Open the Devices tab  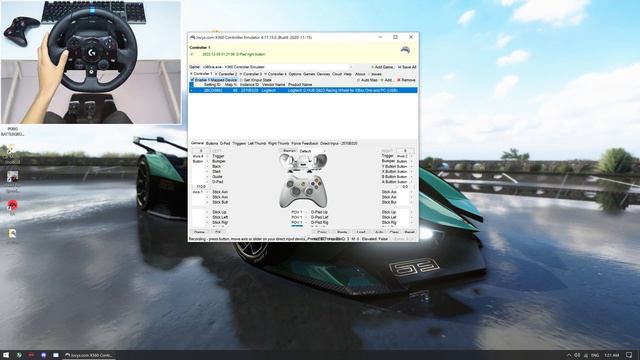[323, 74]
